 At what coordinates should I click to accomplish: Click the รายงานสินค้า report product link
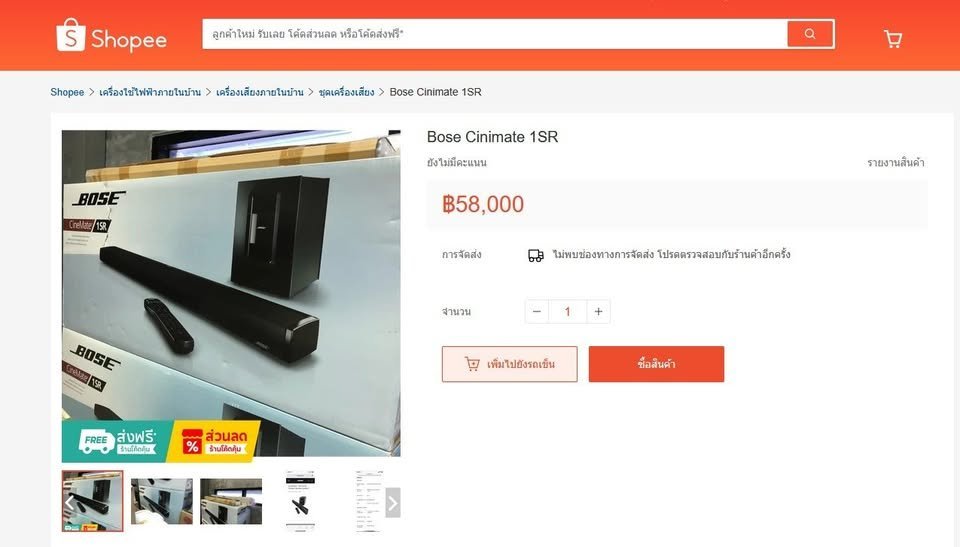click(896, 162)
